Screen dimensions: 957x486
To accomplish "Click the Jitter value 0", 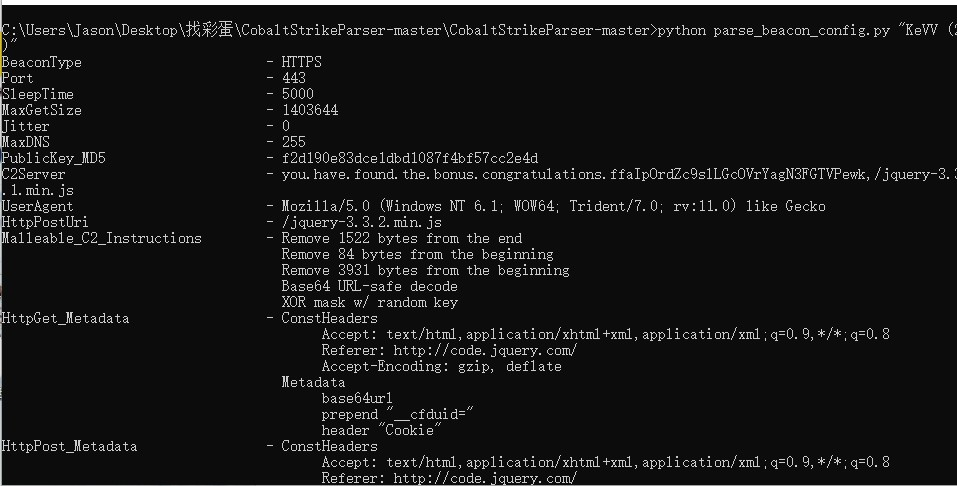I will tap(286, 126).
